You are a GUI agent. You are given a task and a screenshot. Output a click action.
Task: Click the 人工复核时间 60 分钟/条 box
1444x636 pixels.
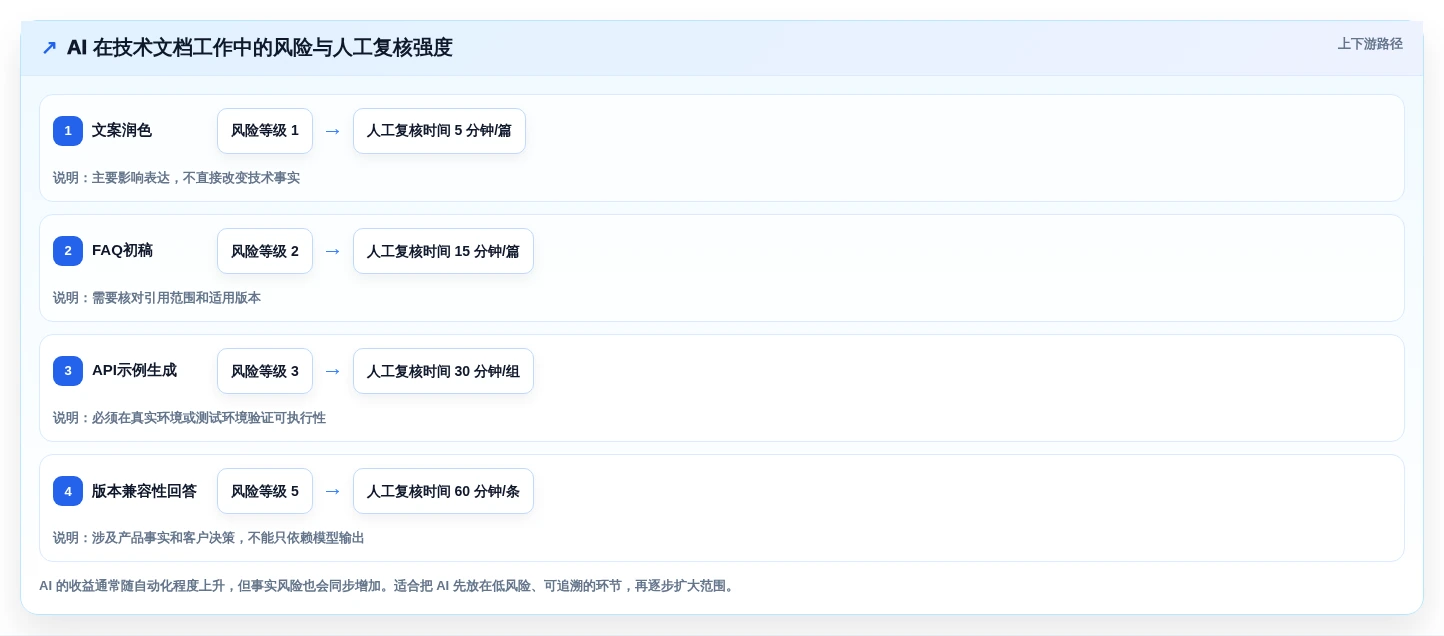443,491
